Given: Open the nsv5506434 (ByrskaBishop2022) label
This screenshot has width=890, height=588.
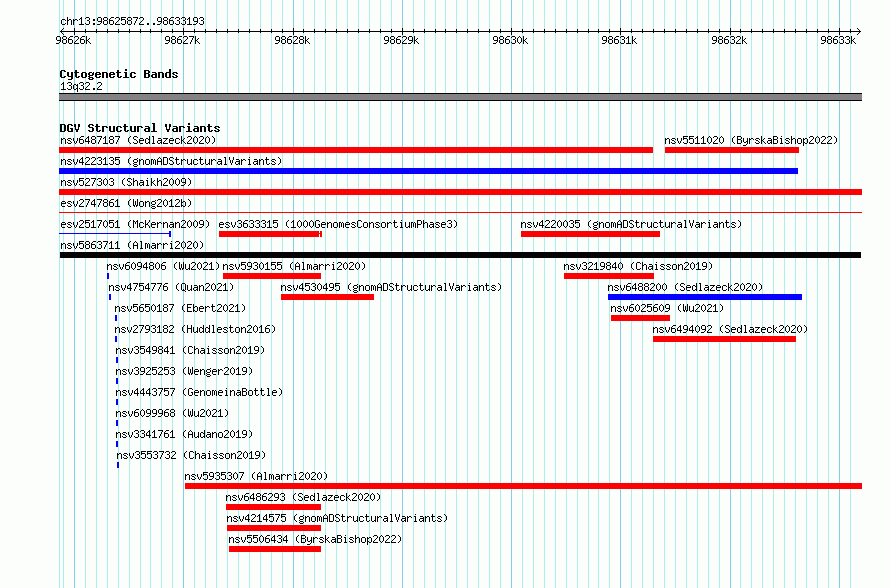Looking at the screenshot, I should click(x=315, y=539).
